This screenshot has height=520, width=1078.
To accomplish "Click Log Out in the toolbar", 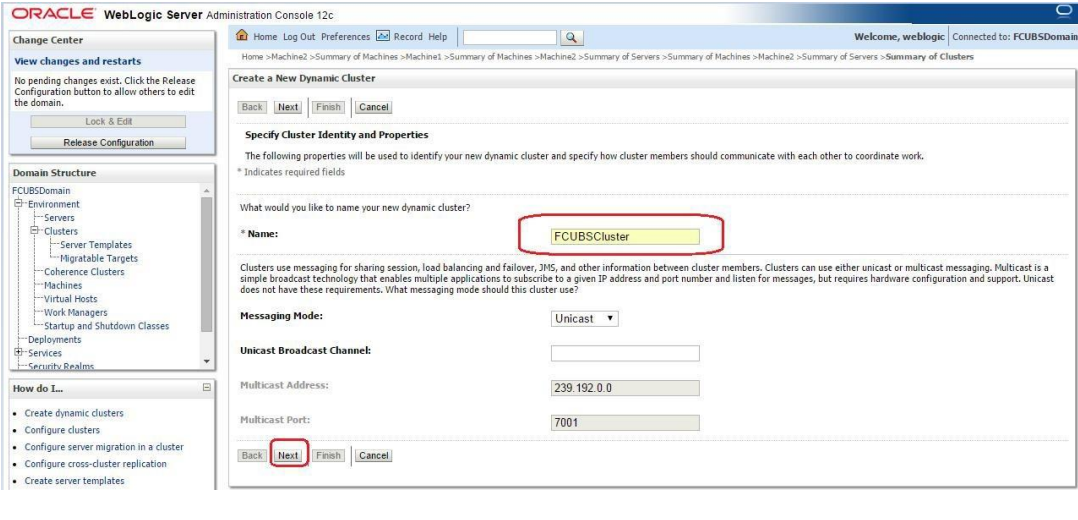I will 299,37.
